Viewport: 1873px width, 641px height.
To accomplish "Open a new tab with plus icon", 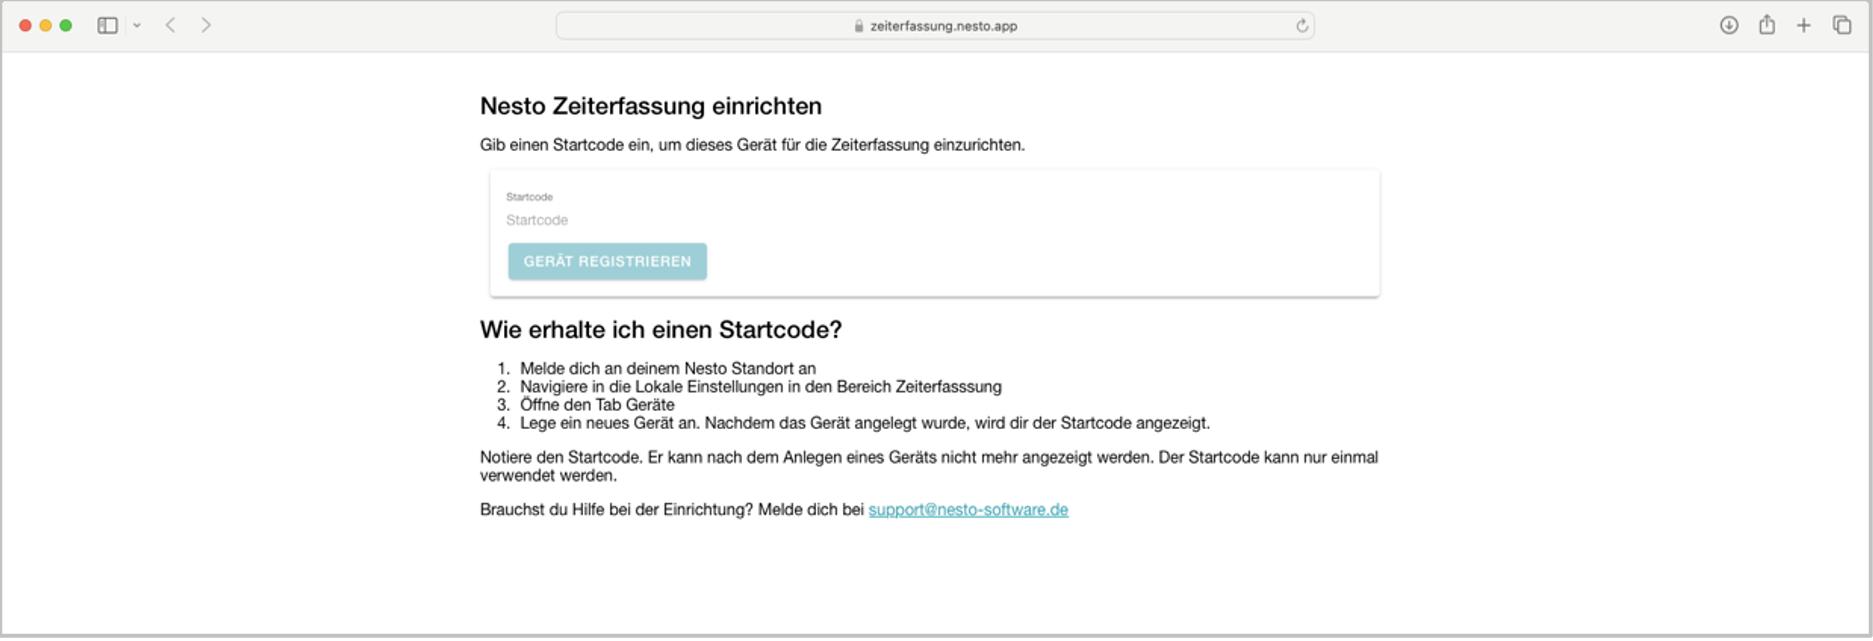I will (1804, 26).
